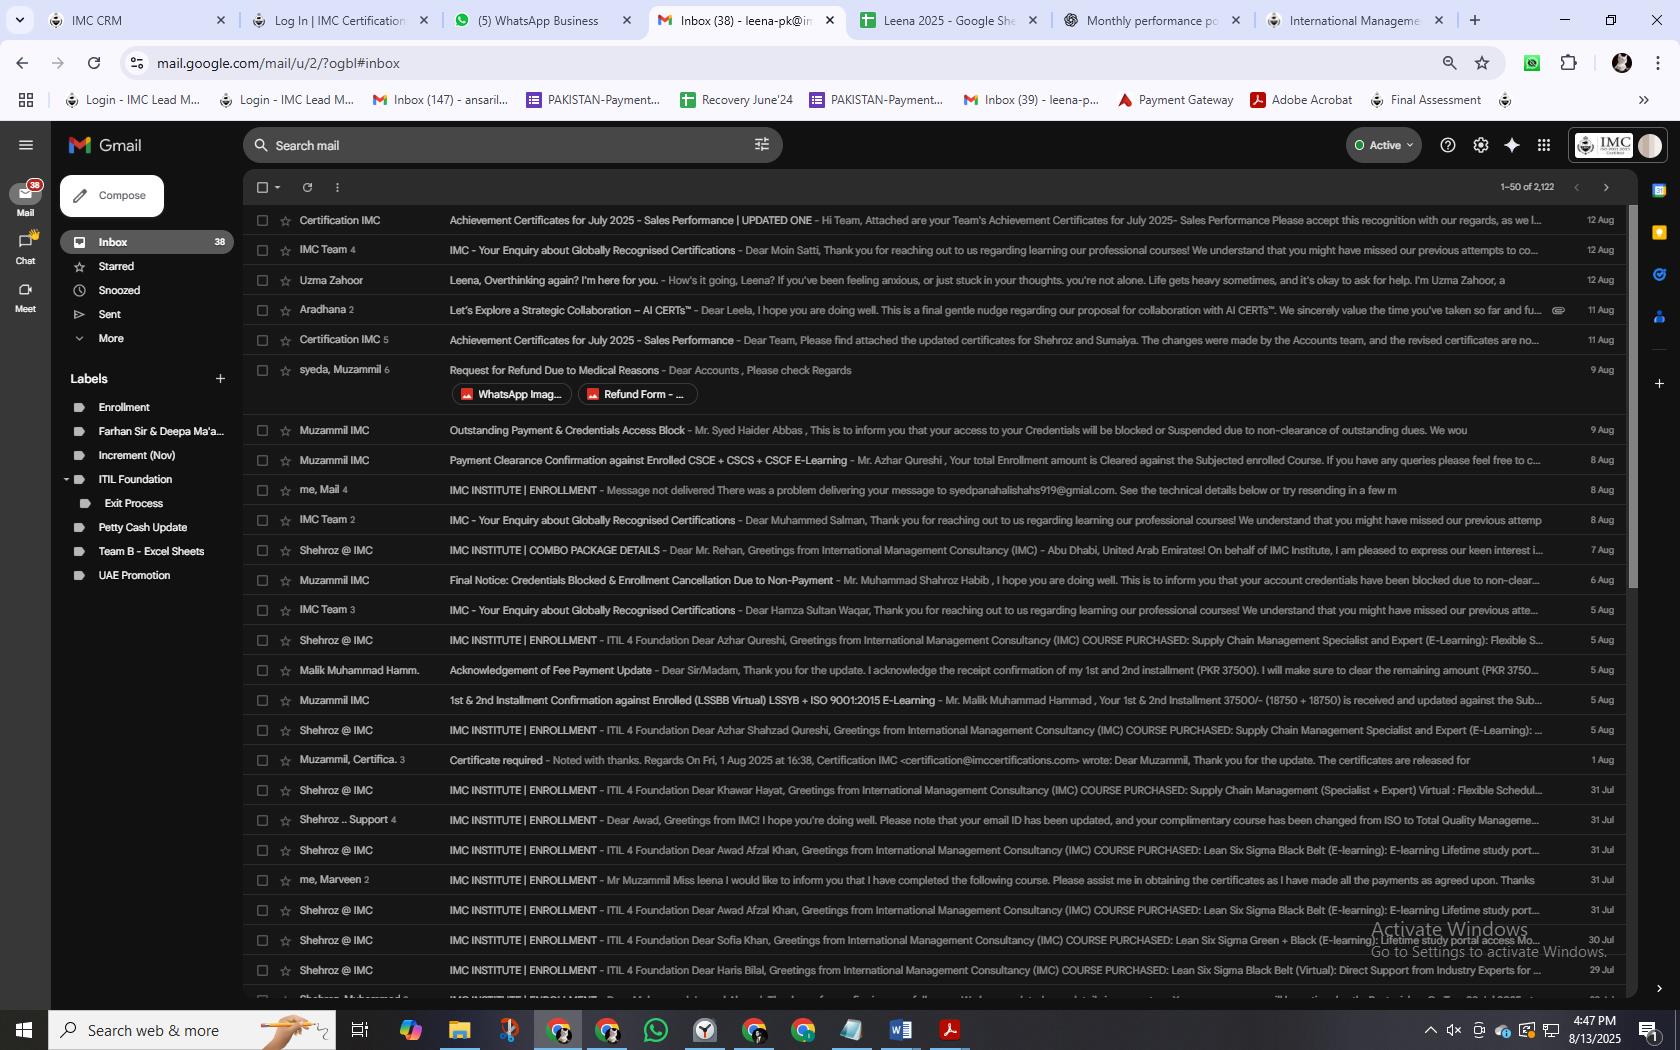
Task: Open Google Tasks side panel icon
Action: pyautogui.click(x=1659, y=274)
